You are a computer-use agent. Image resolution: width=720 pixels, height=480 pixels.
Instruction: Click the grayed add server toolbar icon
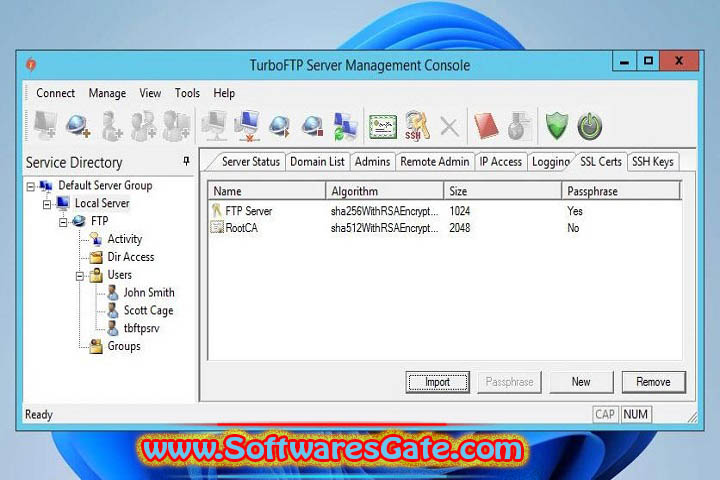coord(45,125)
